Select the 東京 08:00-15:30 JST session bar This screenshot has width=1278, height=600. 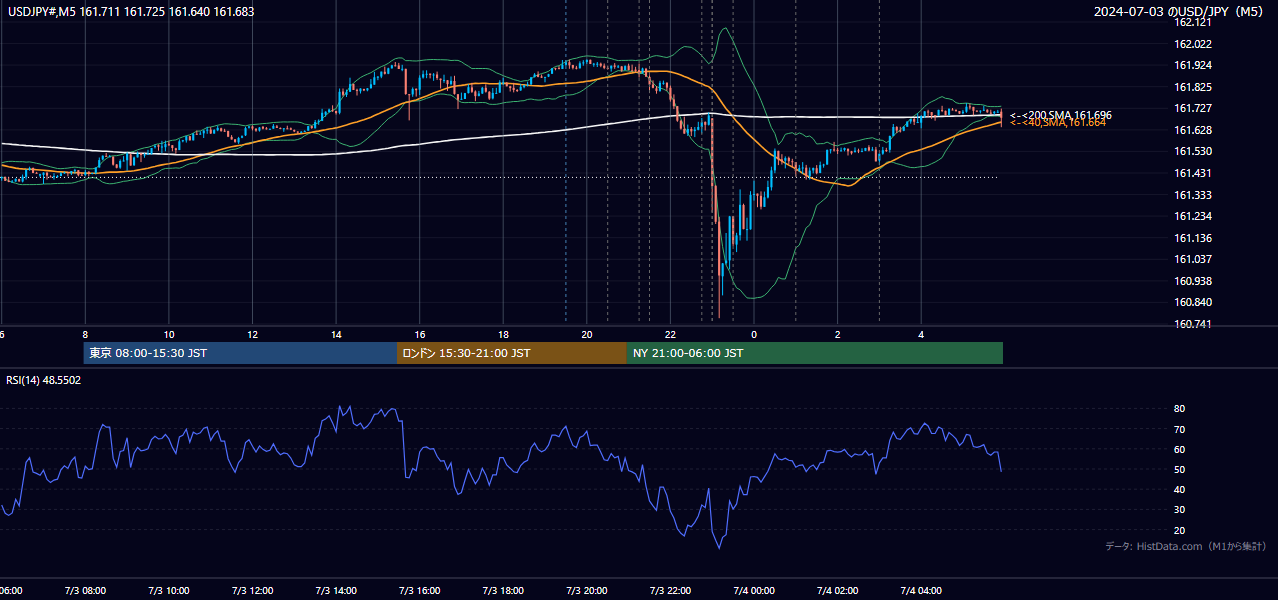(240, 353)
